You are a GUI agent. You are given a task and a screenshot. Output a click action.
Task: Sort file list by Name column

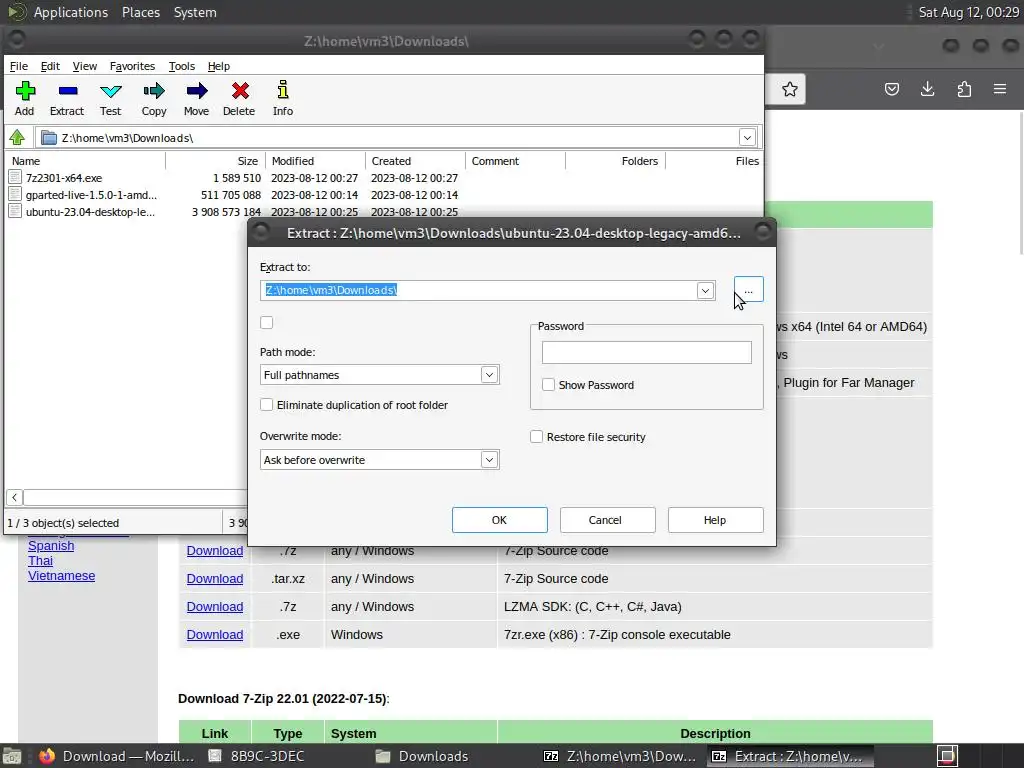click(86, 161)
